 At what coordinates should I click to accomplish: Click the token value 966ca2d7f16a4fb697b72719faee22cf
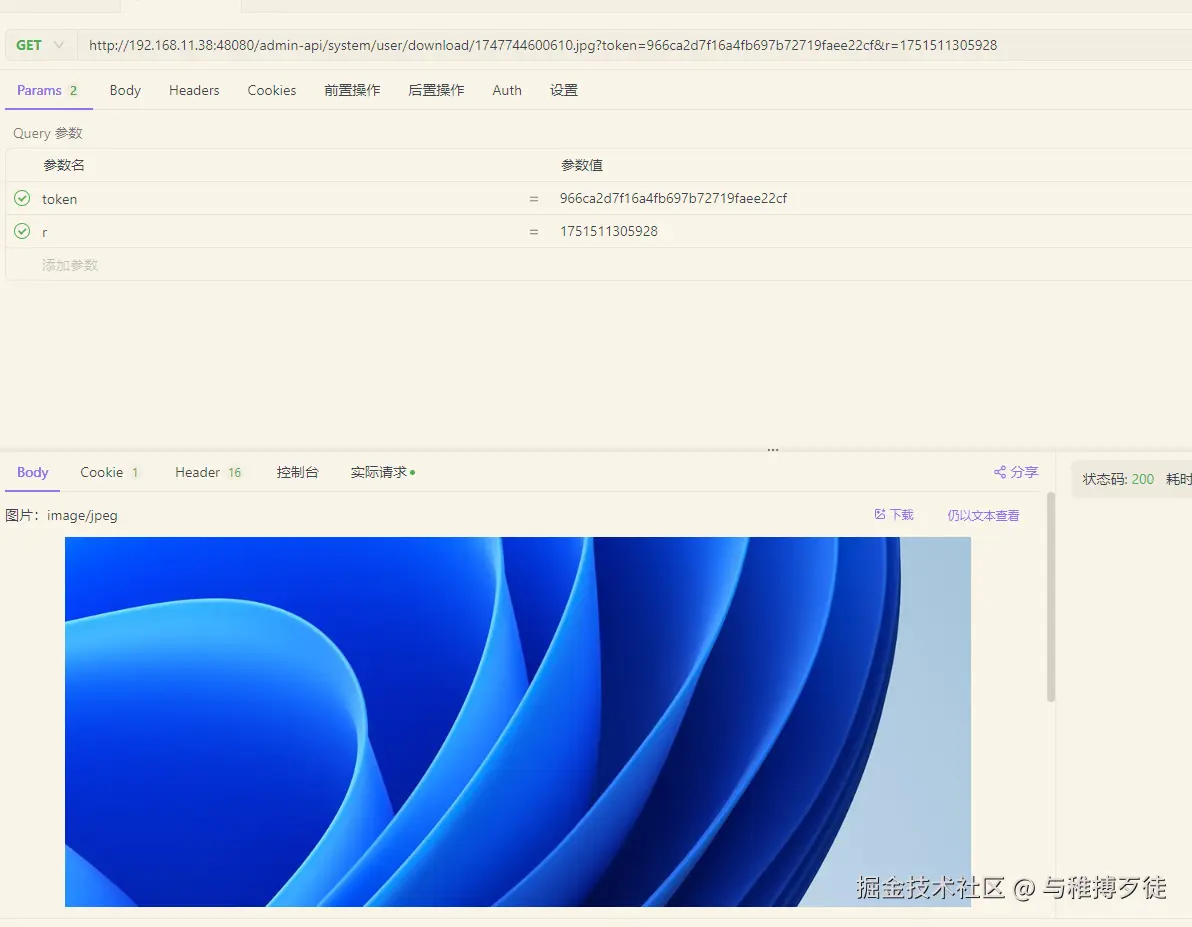pyautogui.click(x=673, y=198)
